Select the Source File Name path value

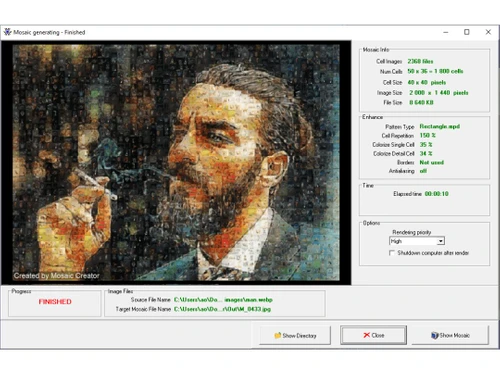223,300
